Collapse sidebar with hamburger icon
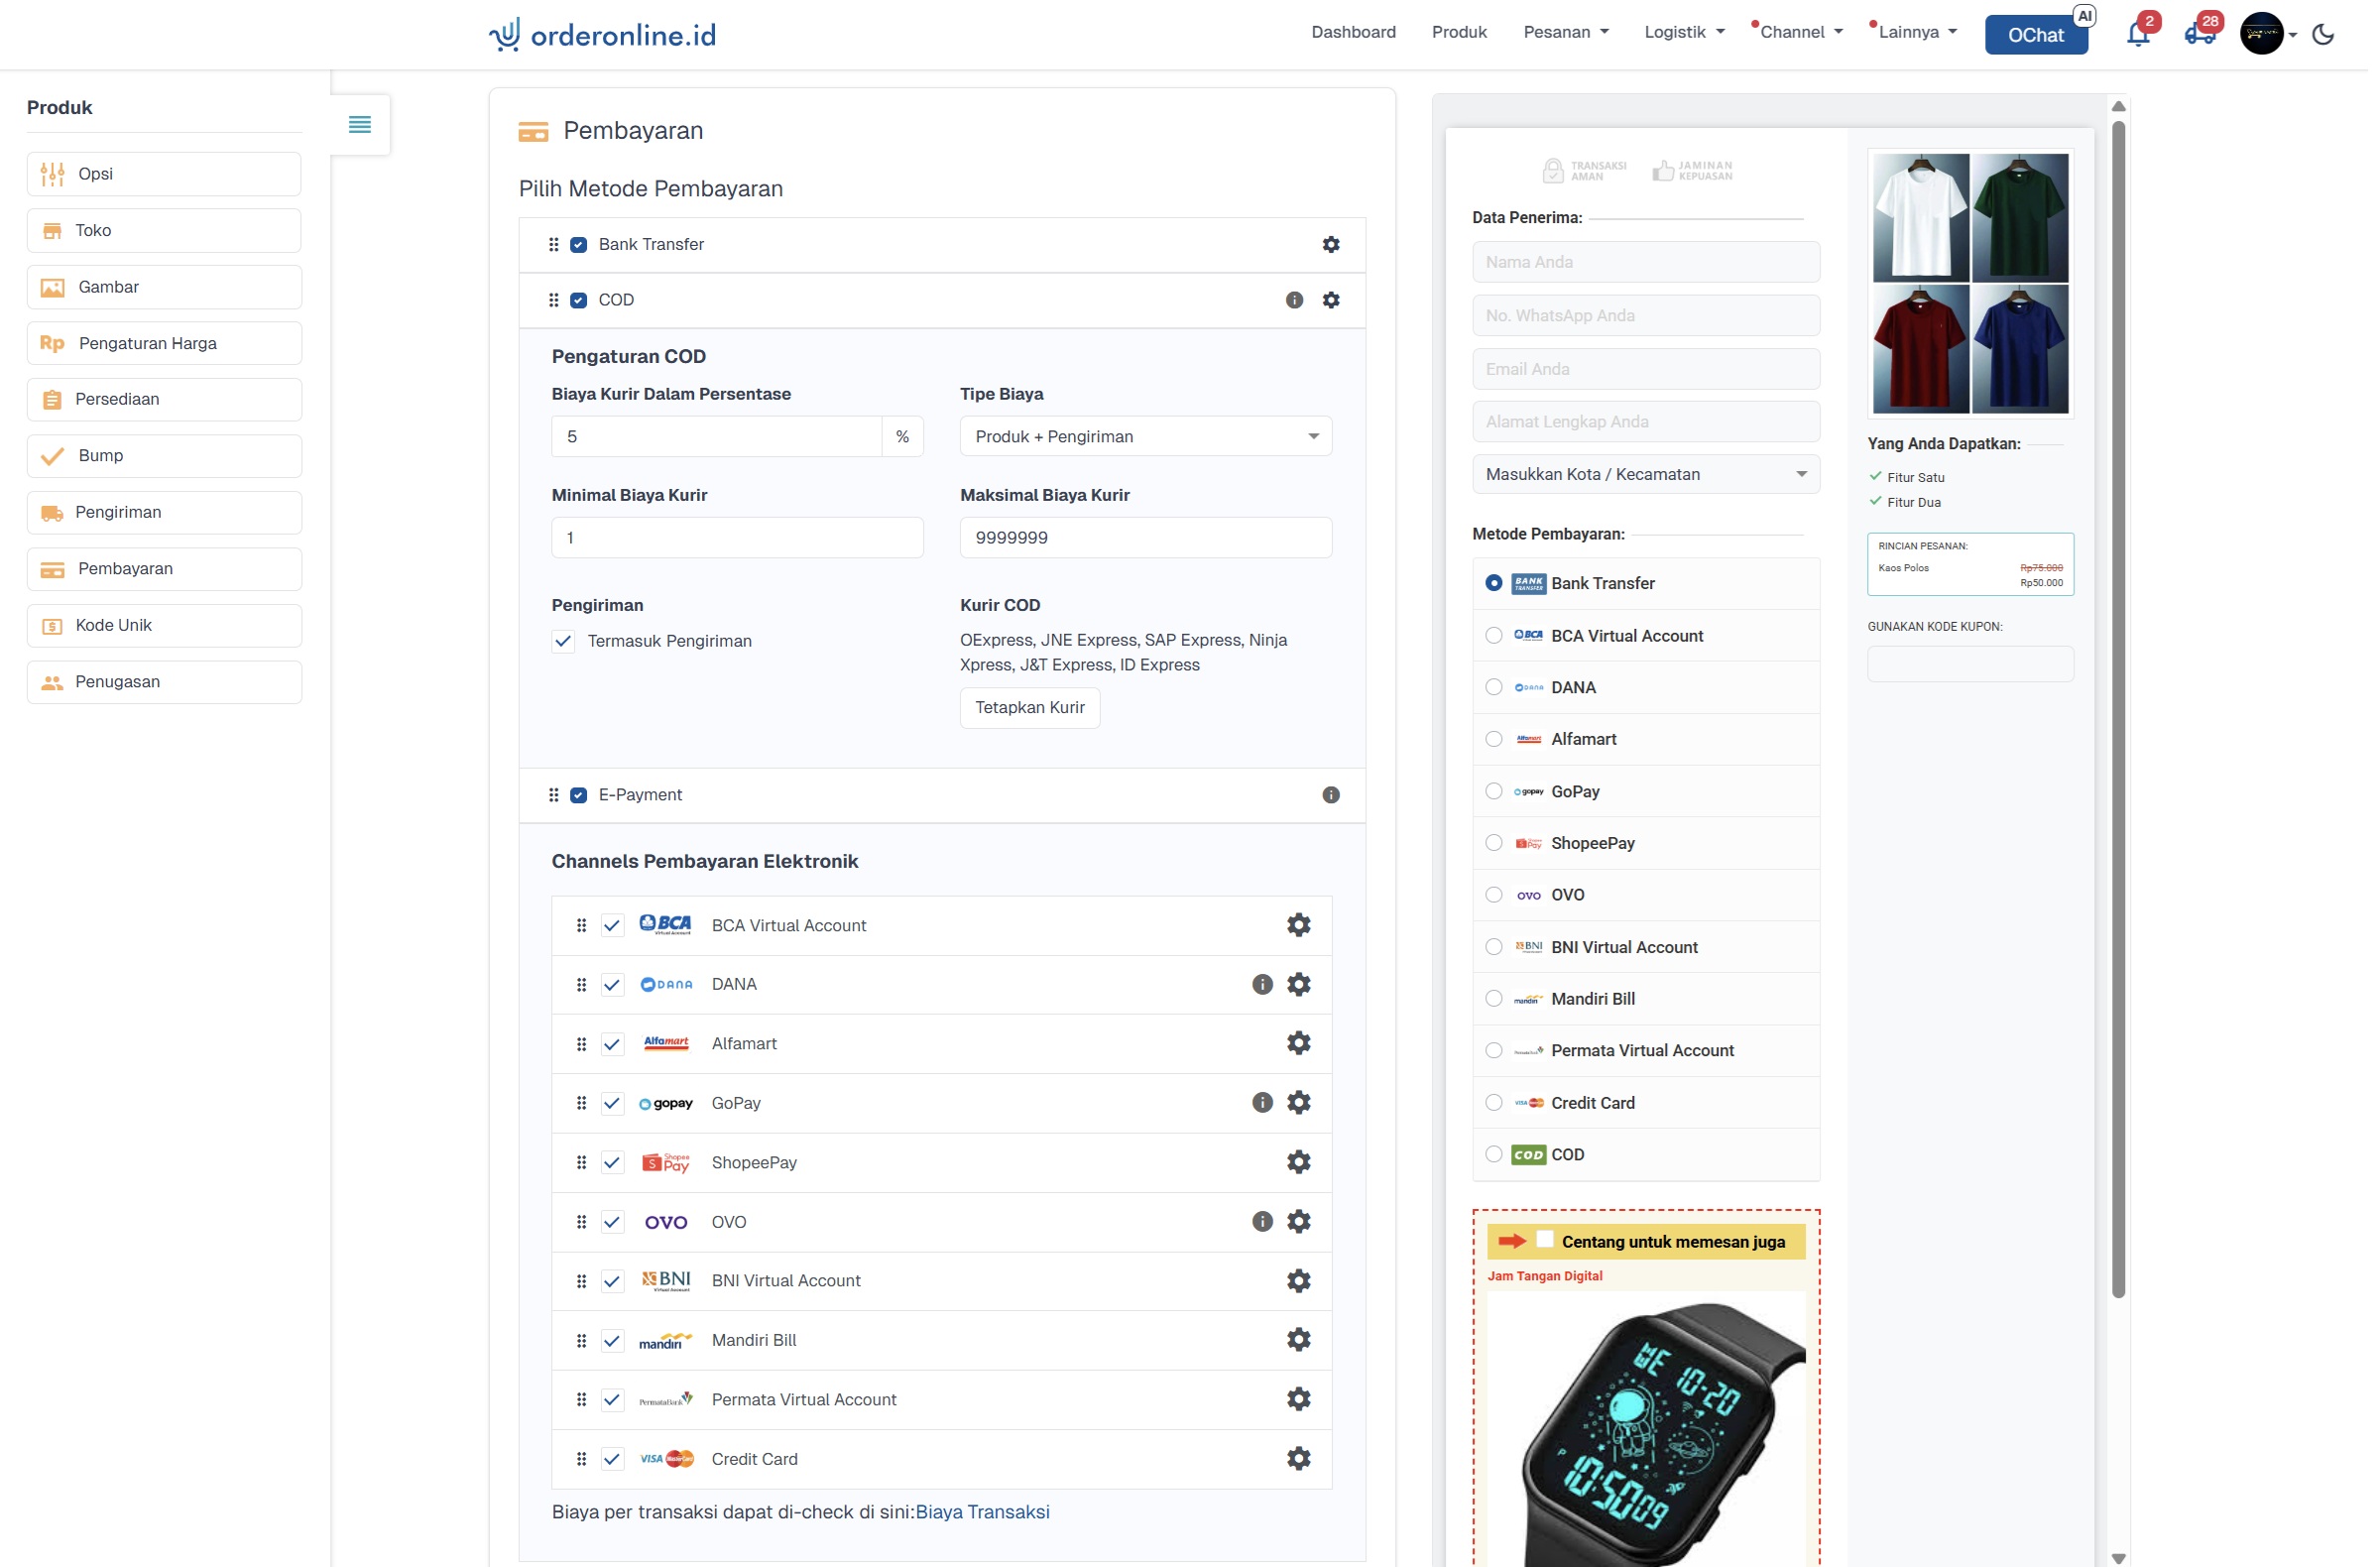This screenshot has height=1567, width=2380. click(x=361, y=125)
